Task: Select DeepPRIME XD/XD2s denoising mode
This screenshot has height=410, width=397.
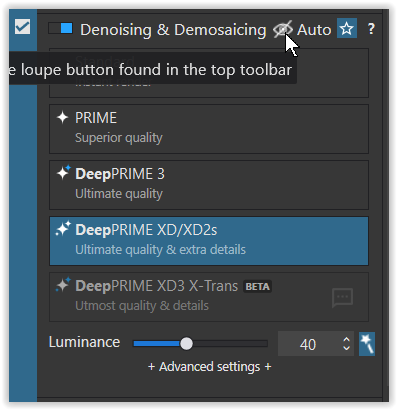Action: (209, 241)
